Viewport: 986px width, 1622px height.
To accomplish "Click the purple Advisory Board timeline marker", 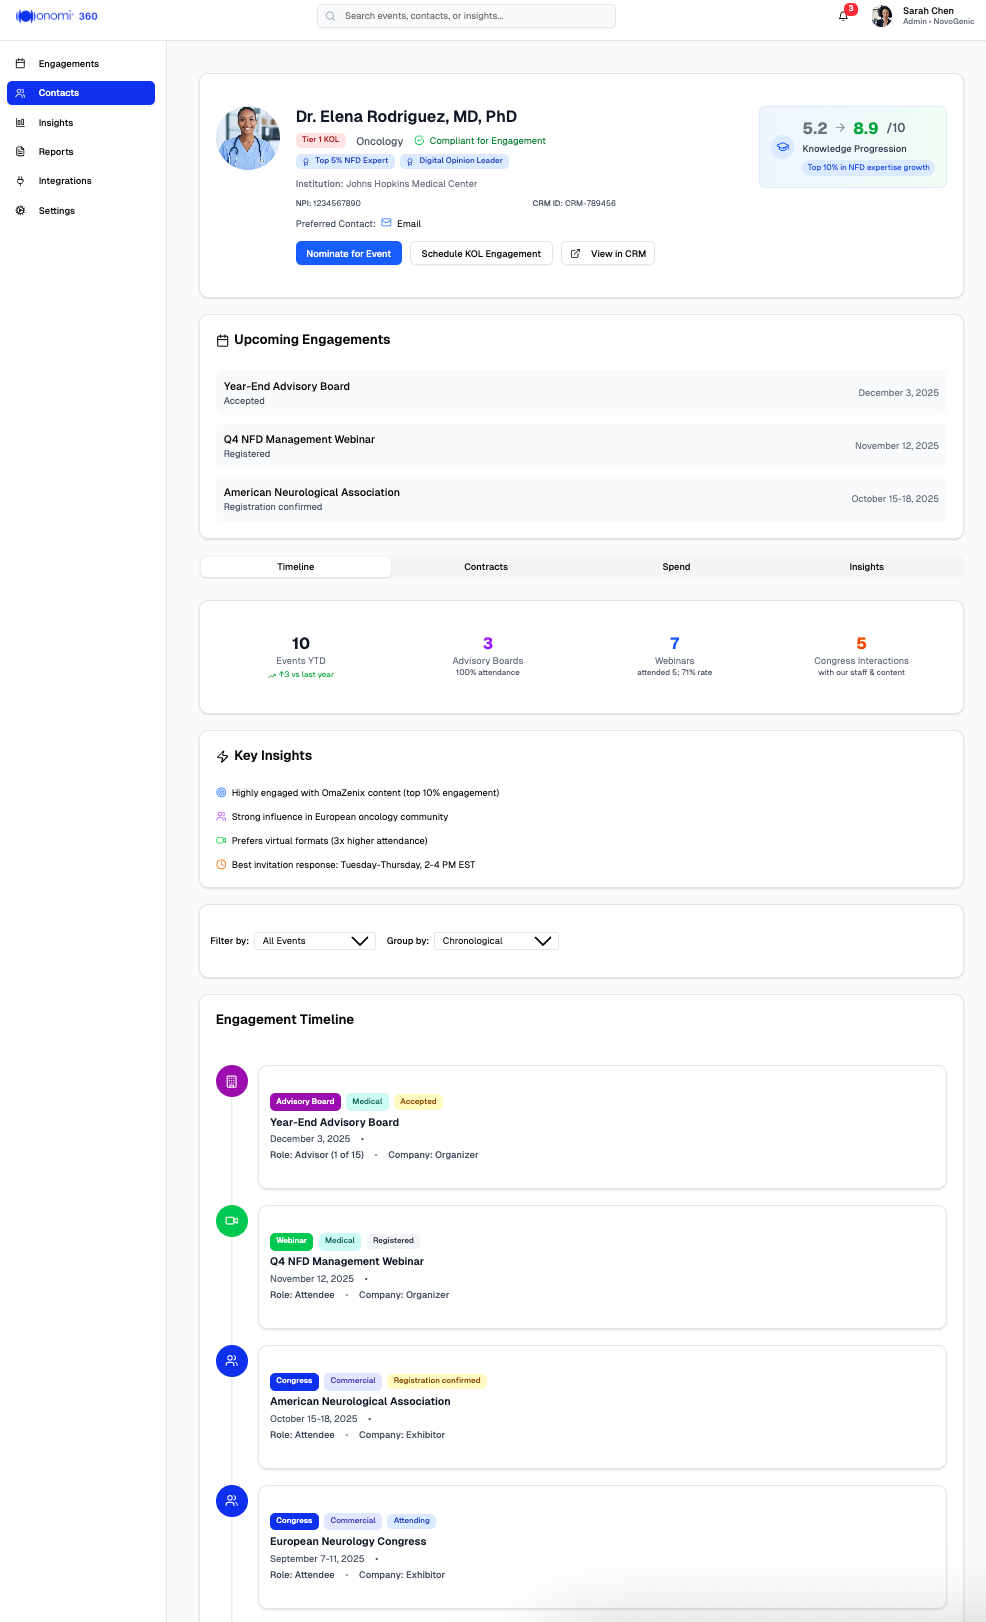I will (232, 1081).
